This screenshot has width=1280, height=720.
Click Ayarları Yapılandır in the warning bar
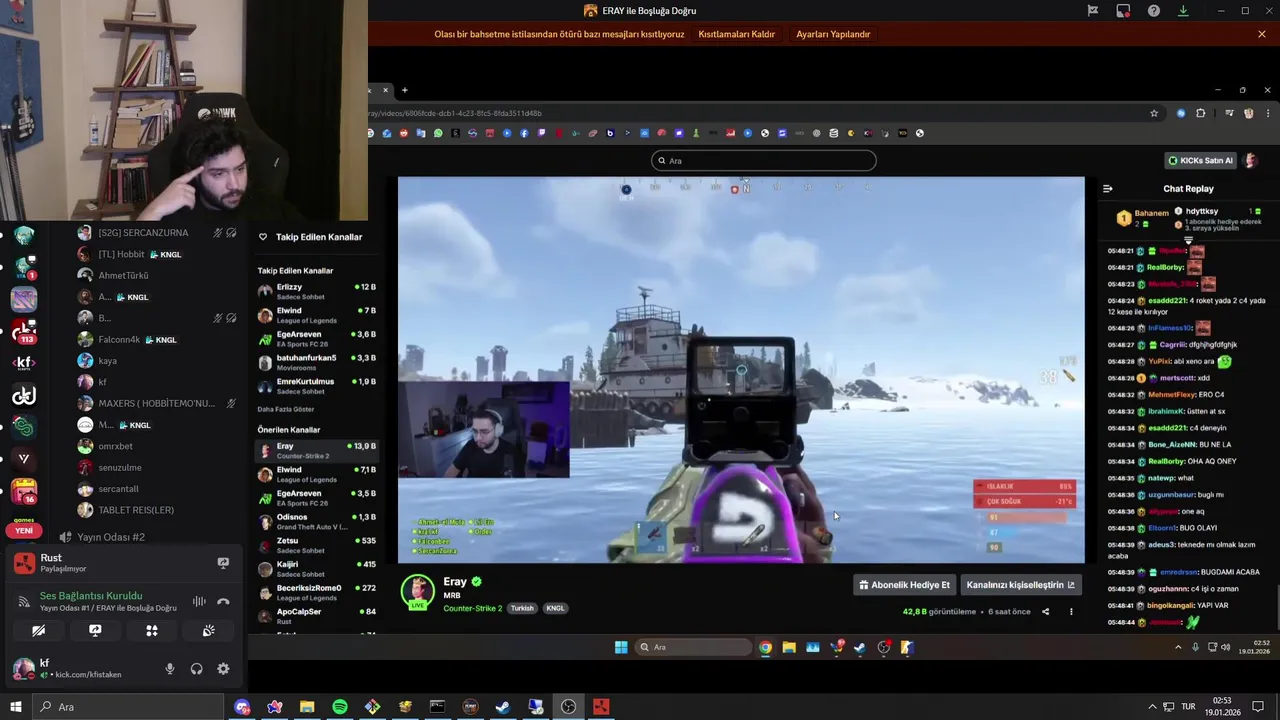point(833,34)
